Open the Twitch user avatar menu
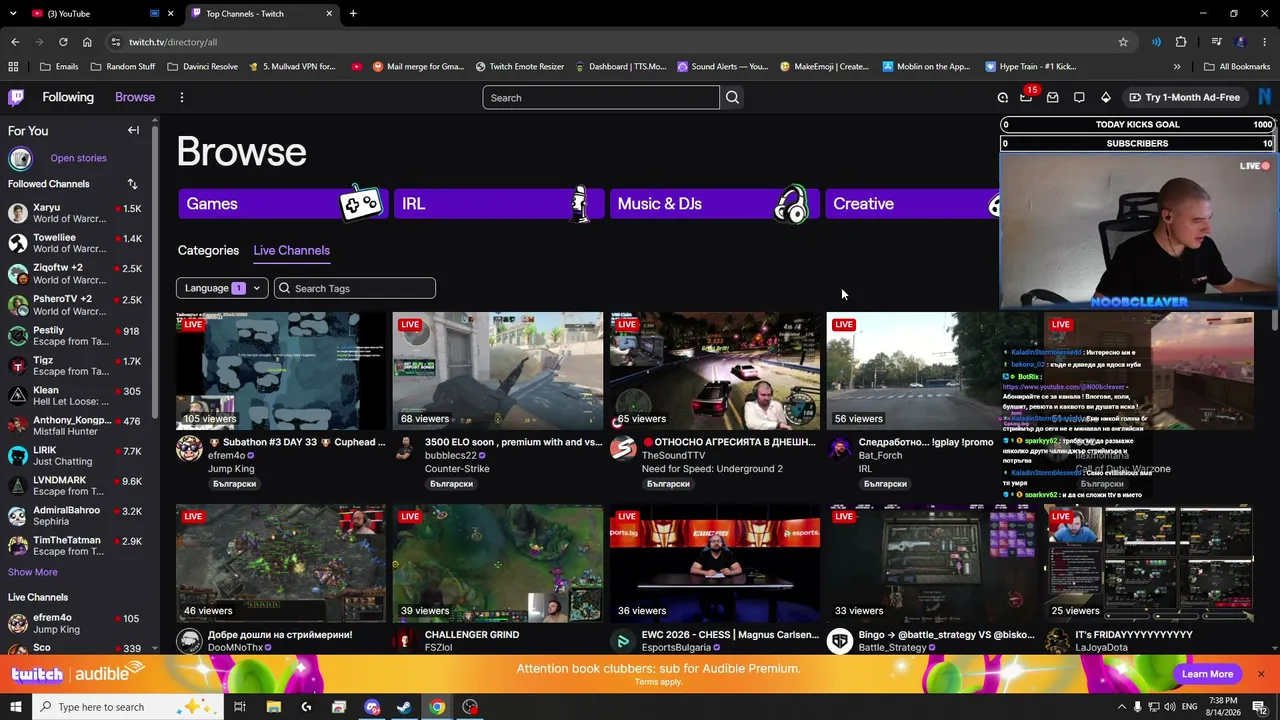1280x720 pixels. 1264,97
